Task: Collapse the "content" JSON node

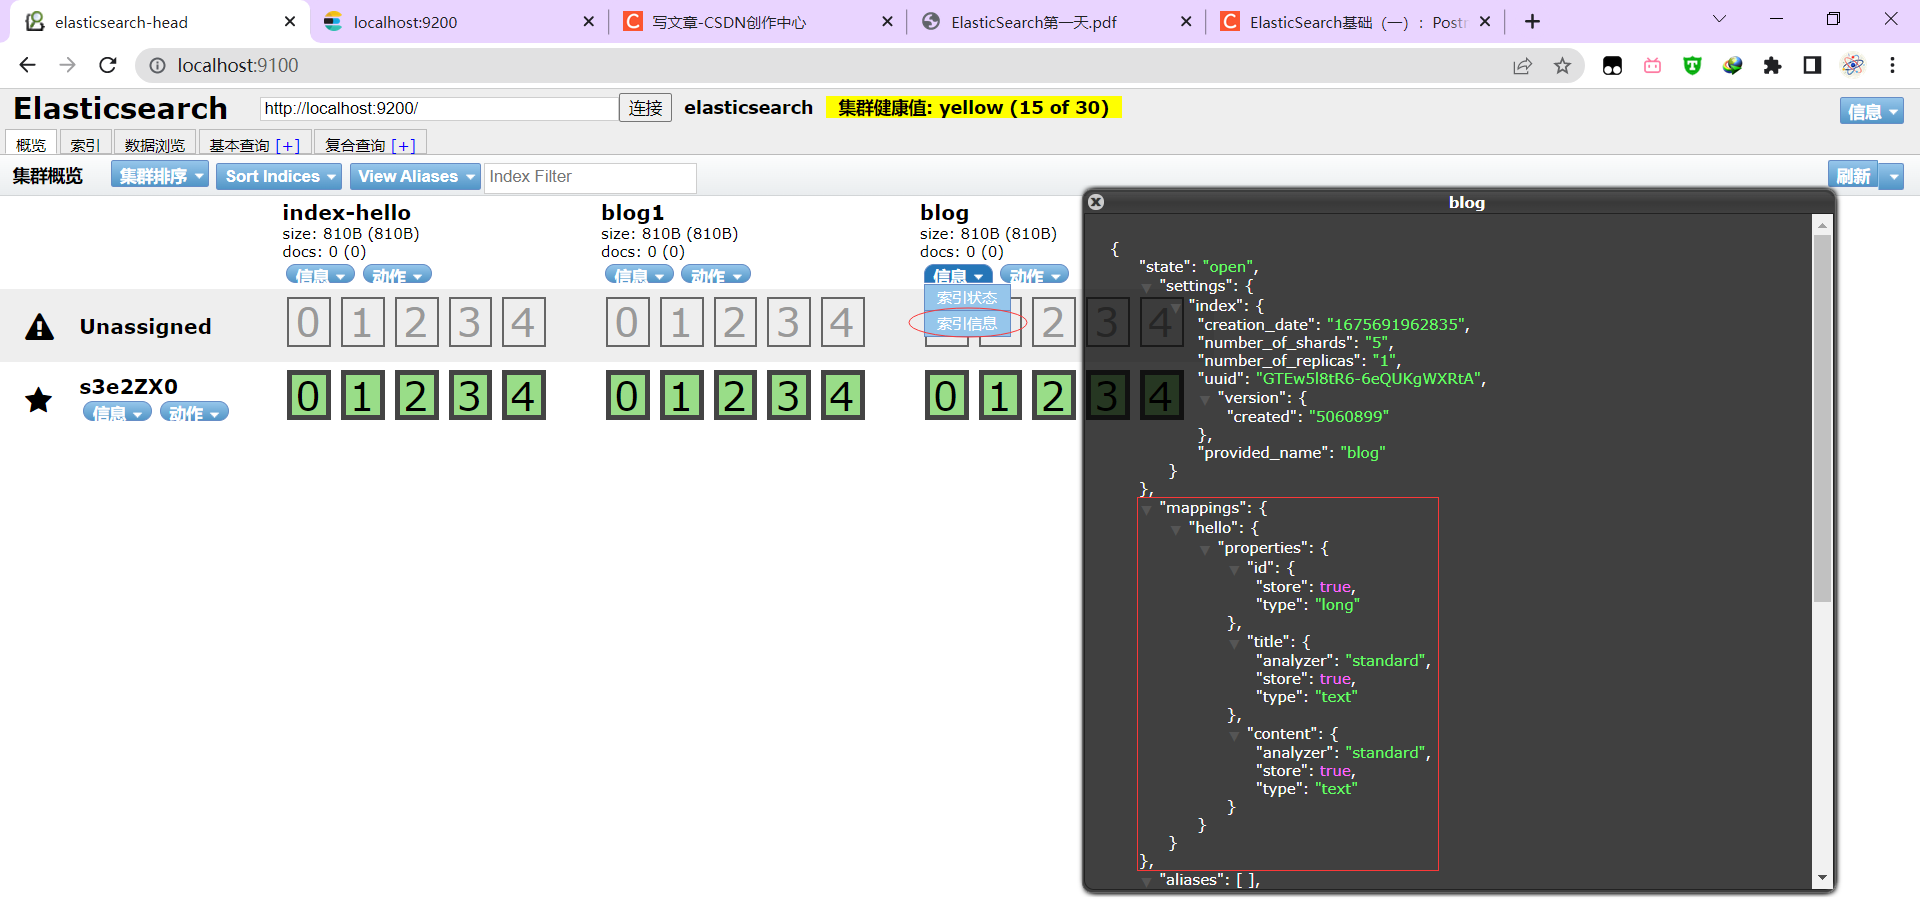Action: (1234, 736)
